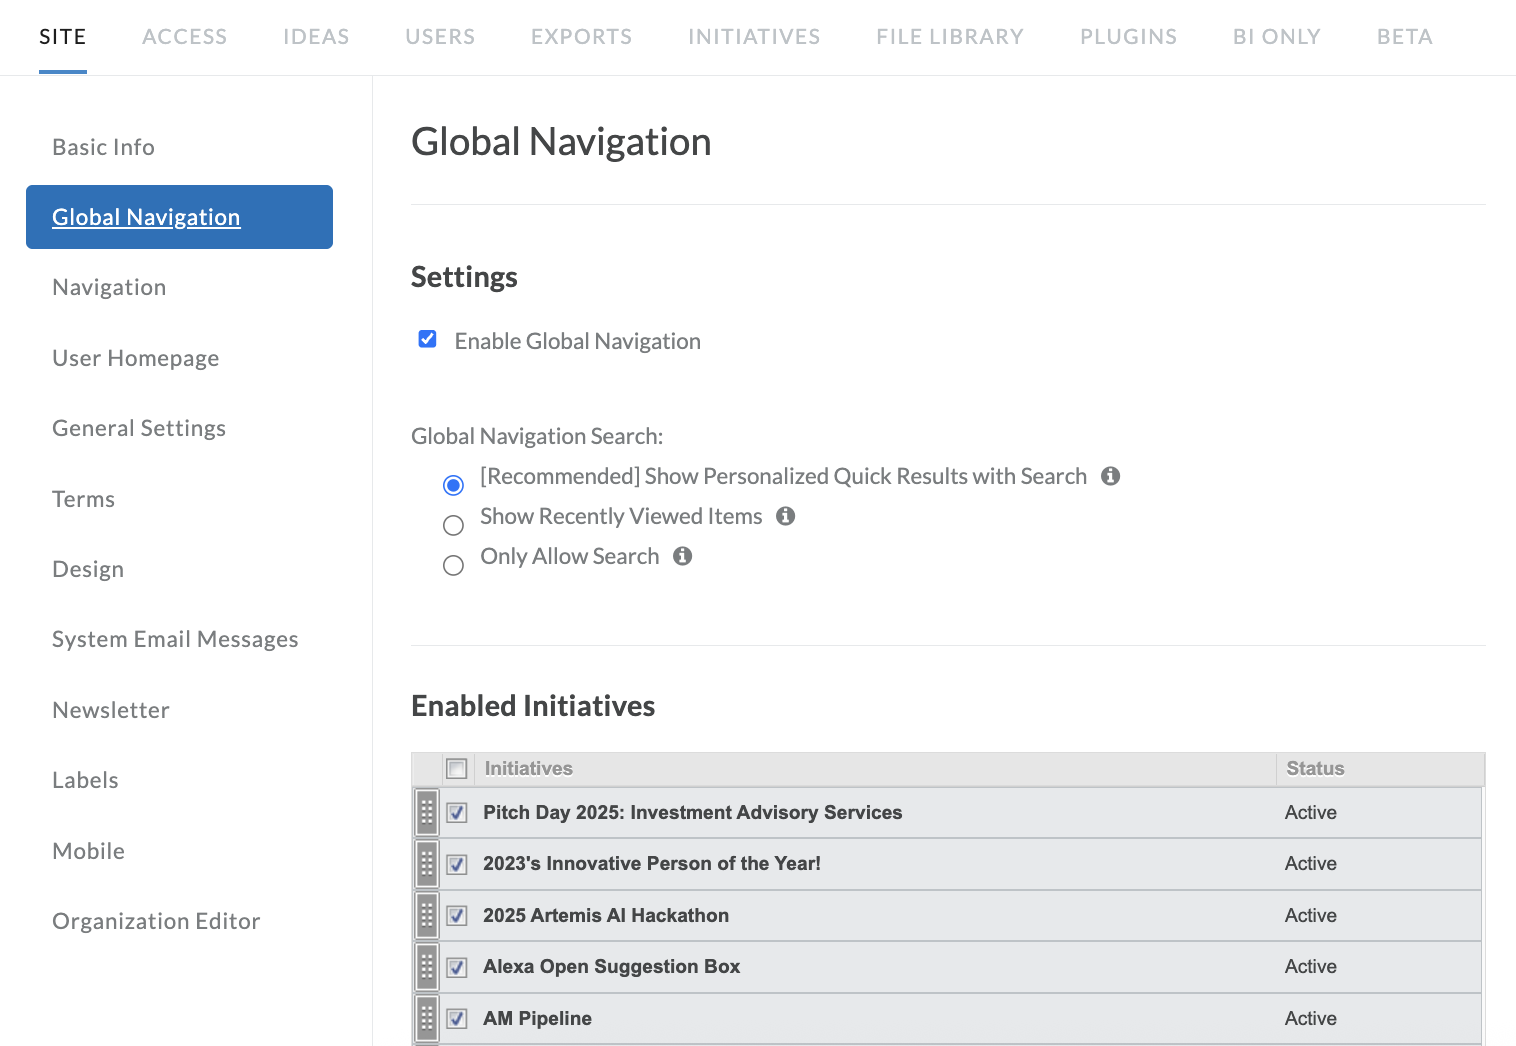Open Mobile settings in sidebar
Screen dimensions: 1516x1046
[88, 851]
